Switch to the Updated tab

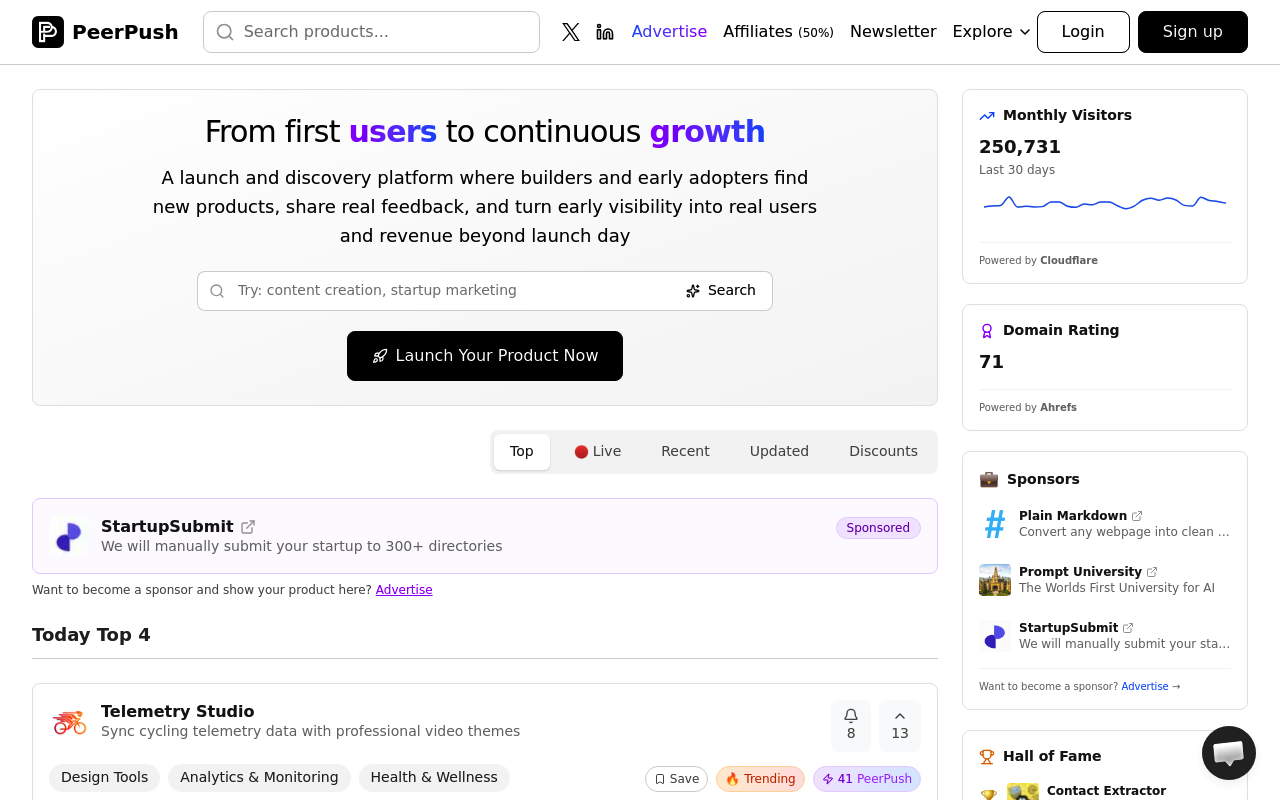point(779,451)
